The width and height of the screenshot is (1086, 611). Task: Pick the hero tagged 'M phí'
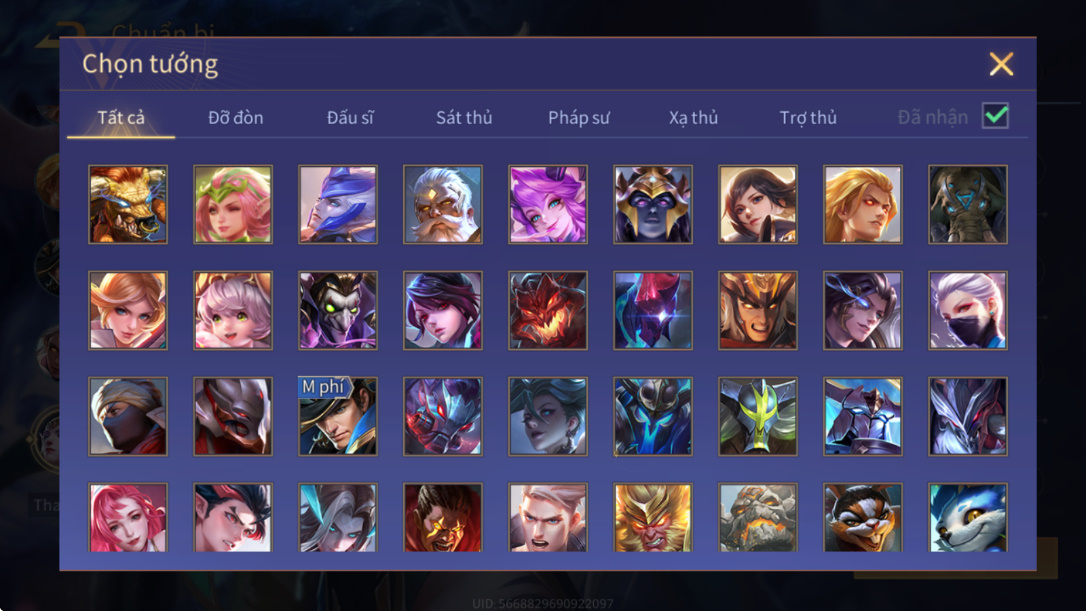pyautogui.click(x=338, y=416)
